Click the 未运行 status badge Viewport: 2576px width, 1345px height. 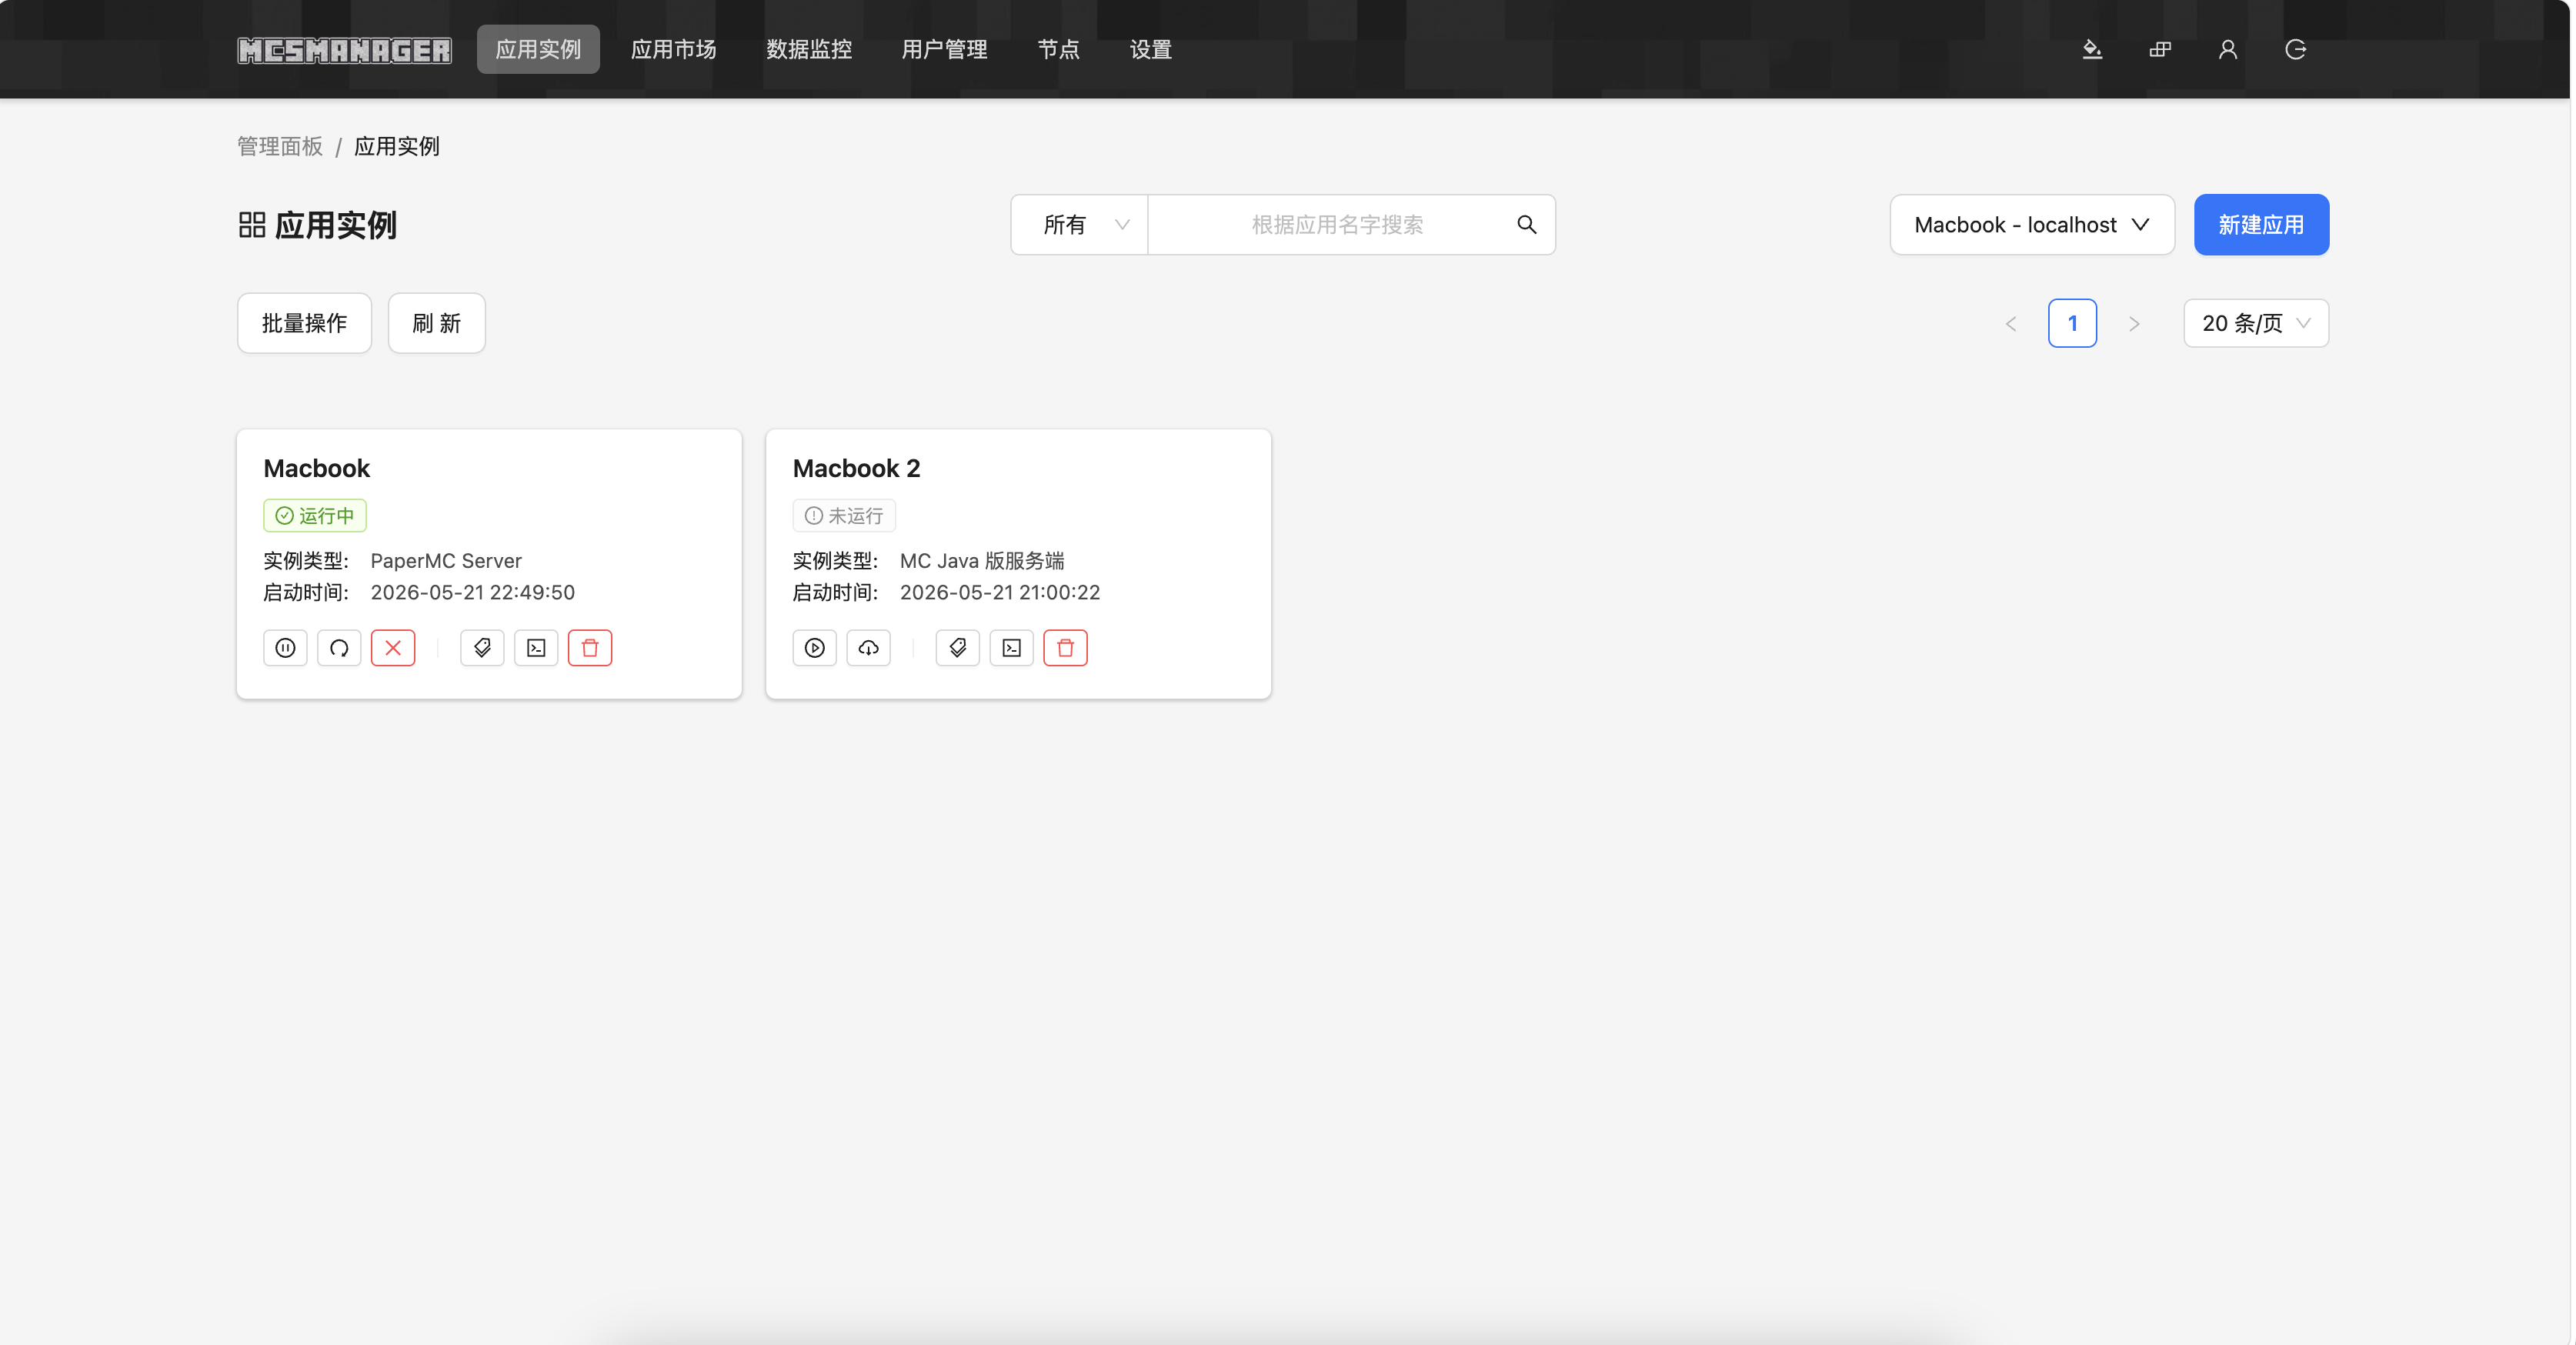pyautogui.click(x=844, y=516)
